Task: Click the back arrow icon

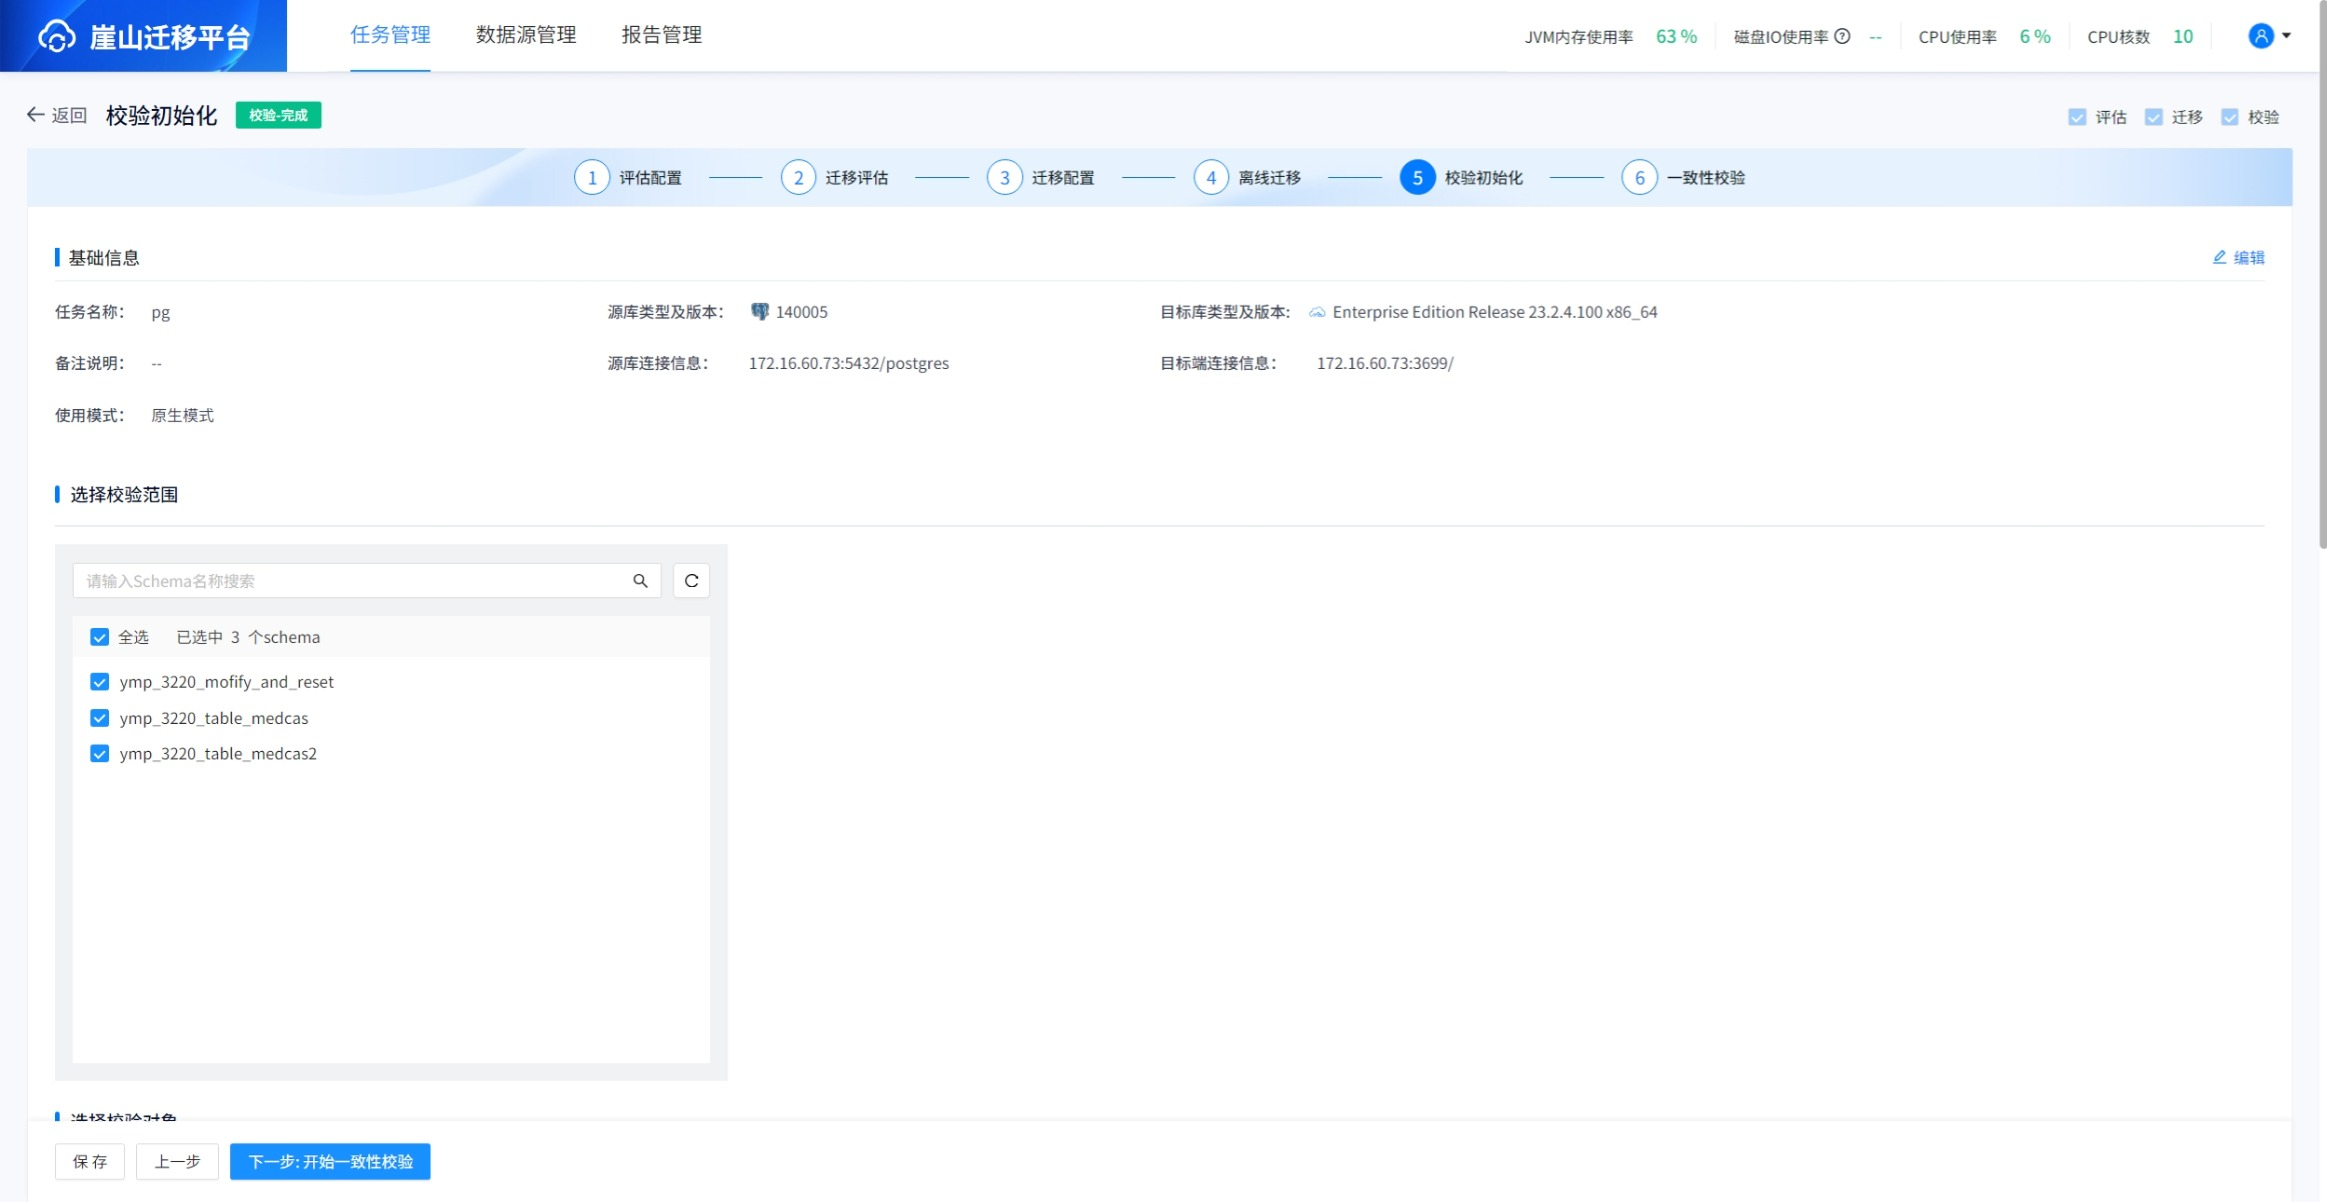Action: 35,115
